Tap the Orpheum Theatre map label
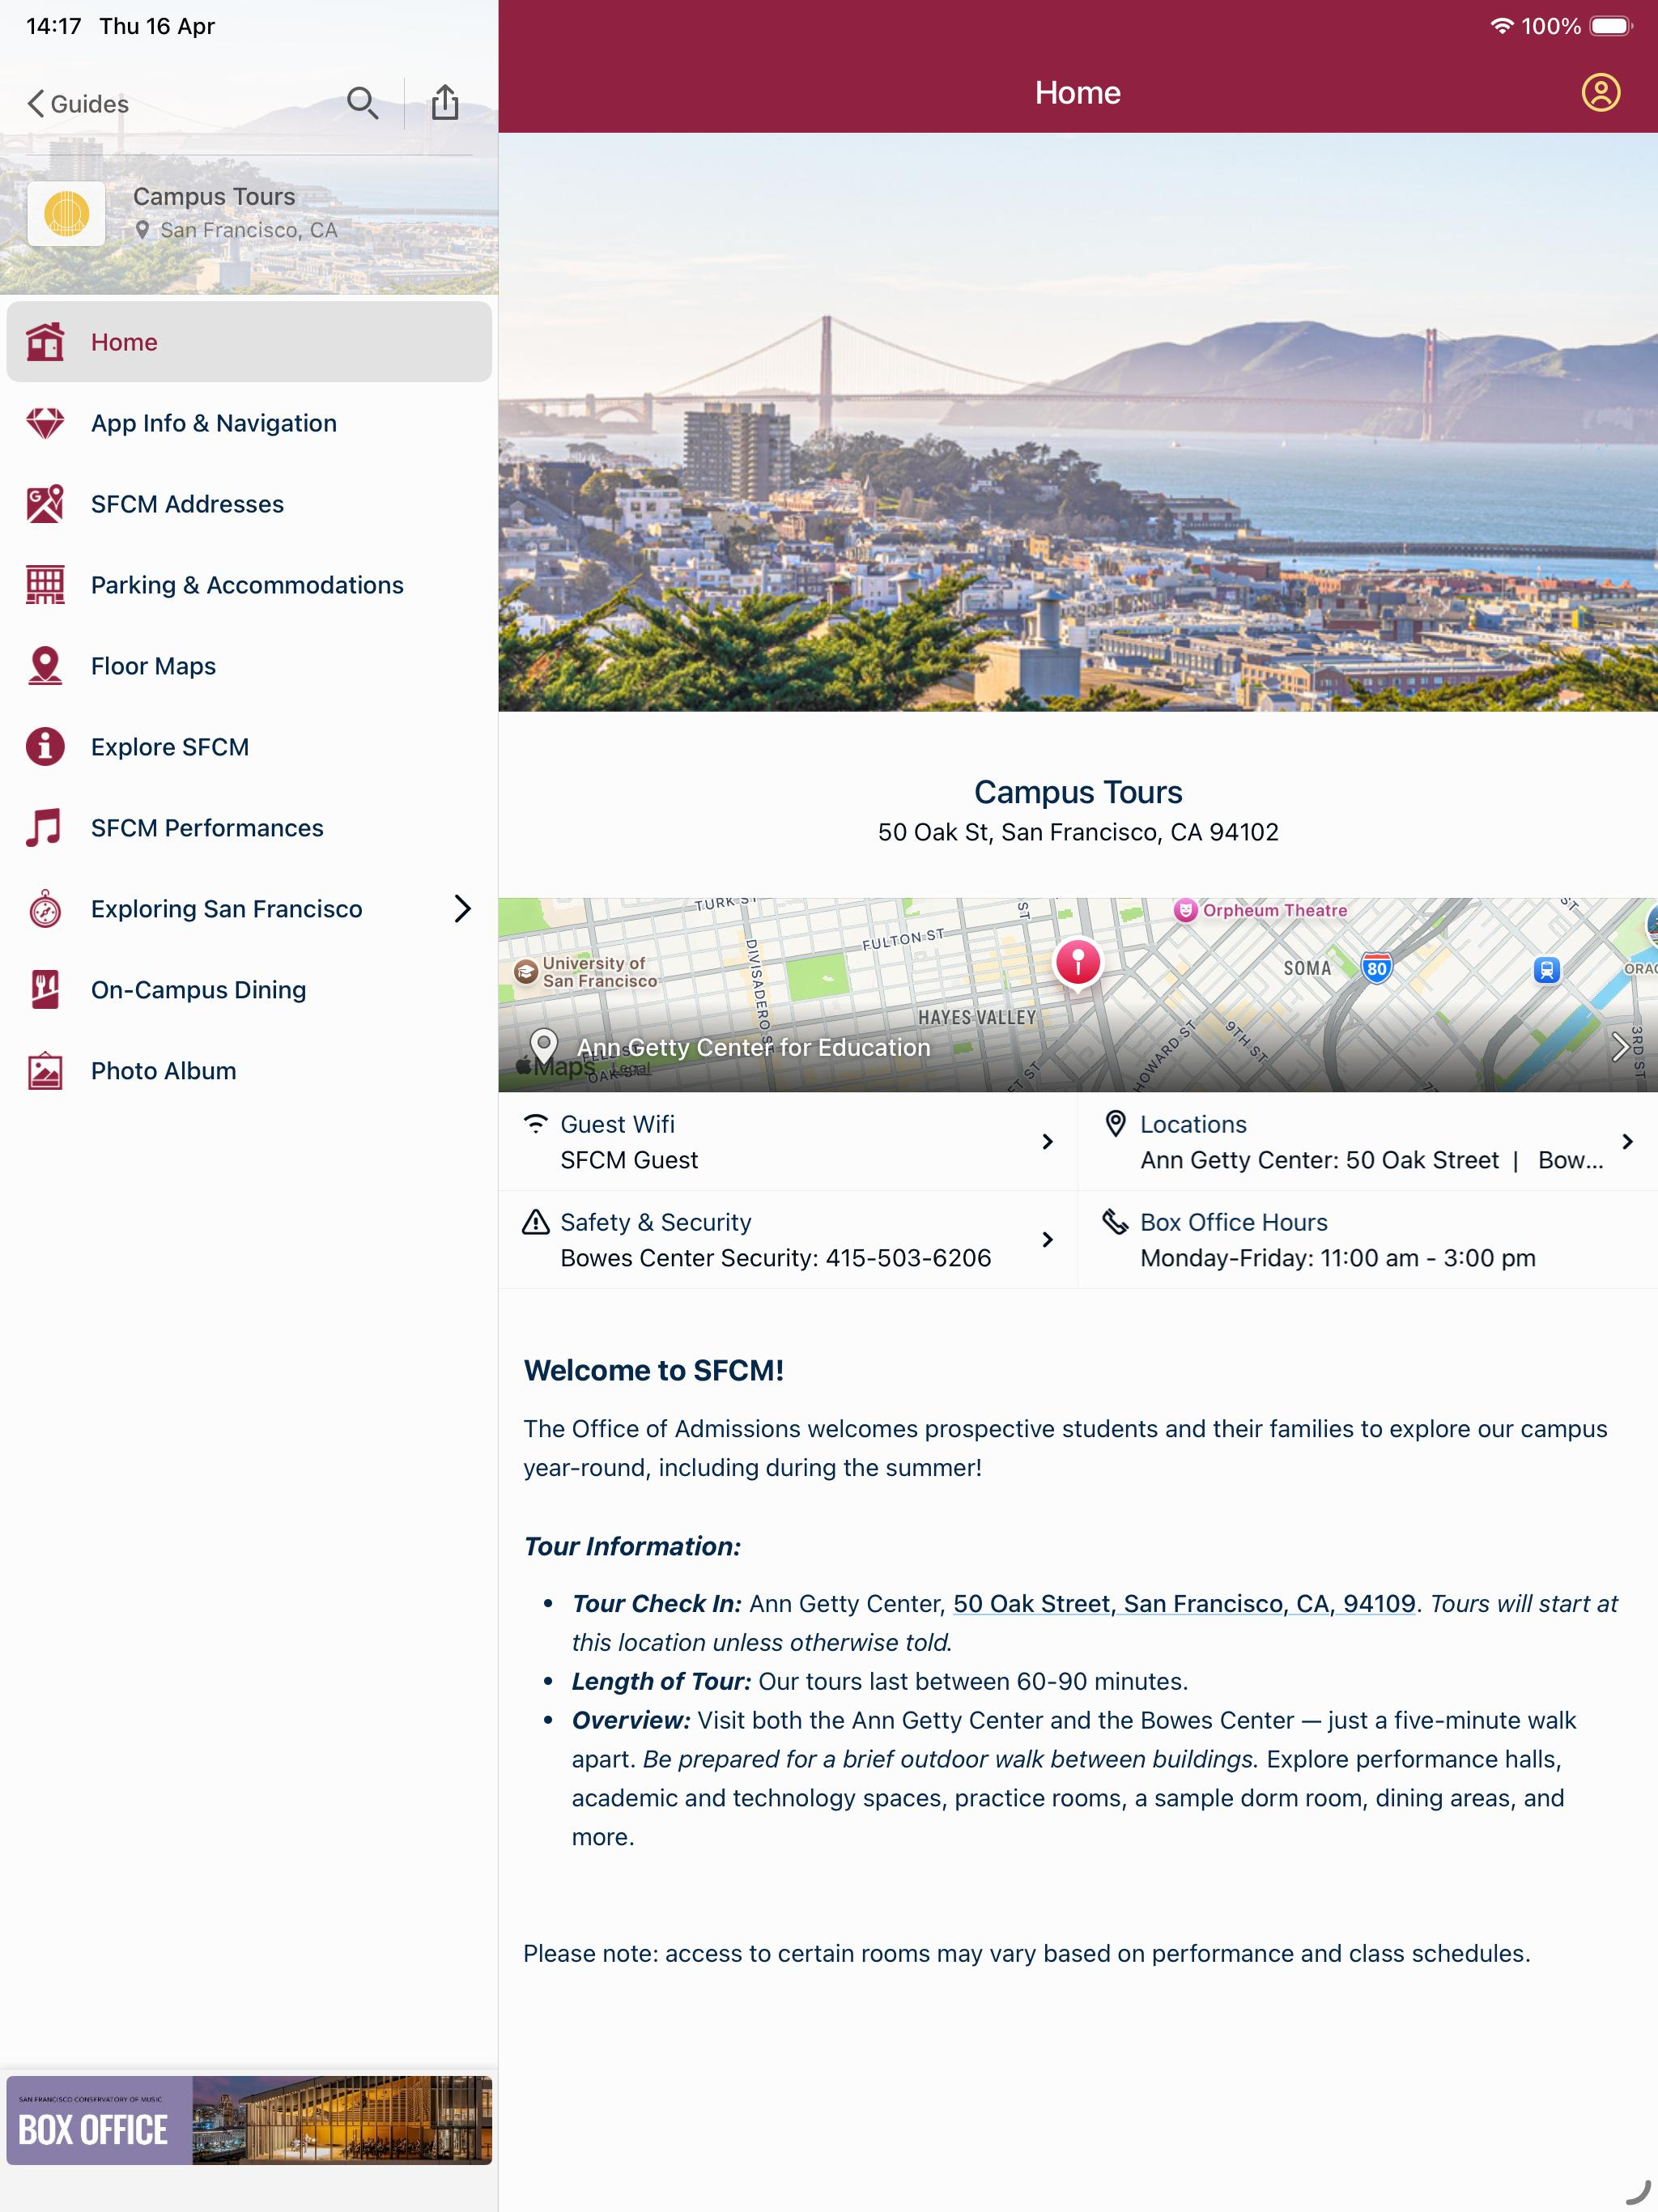Image resolution: width=1658 pixels, height=2212 pixels. tap(1261, 910)
